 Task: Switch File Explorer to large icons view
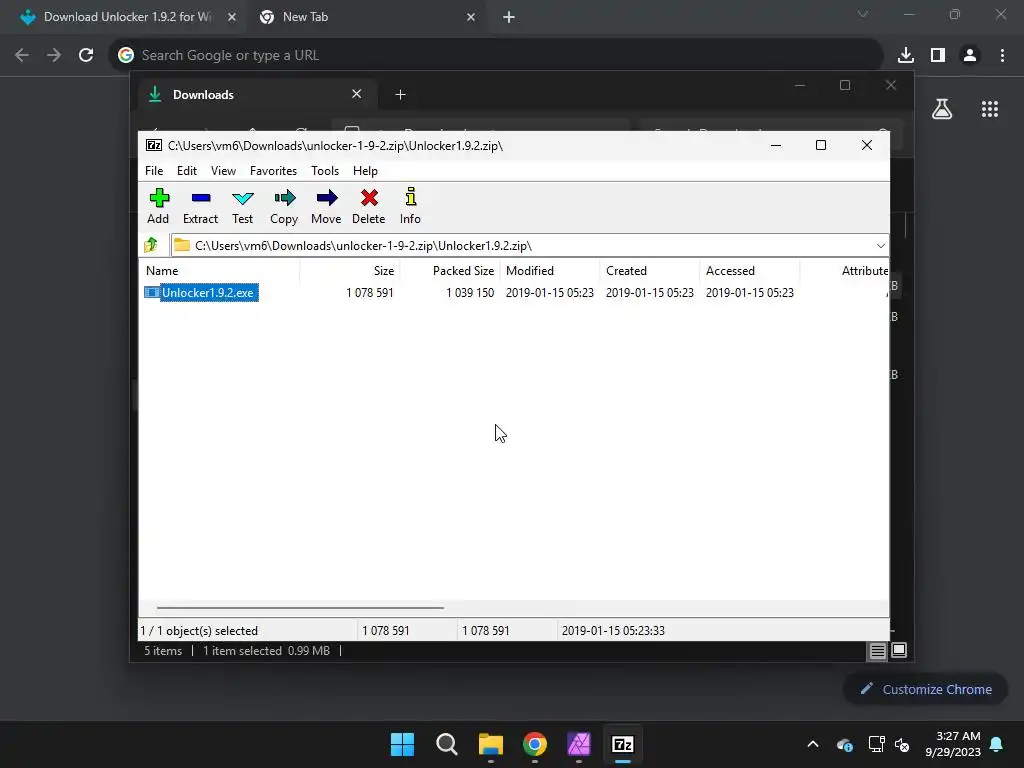coord(899,650)
